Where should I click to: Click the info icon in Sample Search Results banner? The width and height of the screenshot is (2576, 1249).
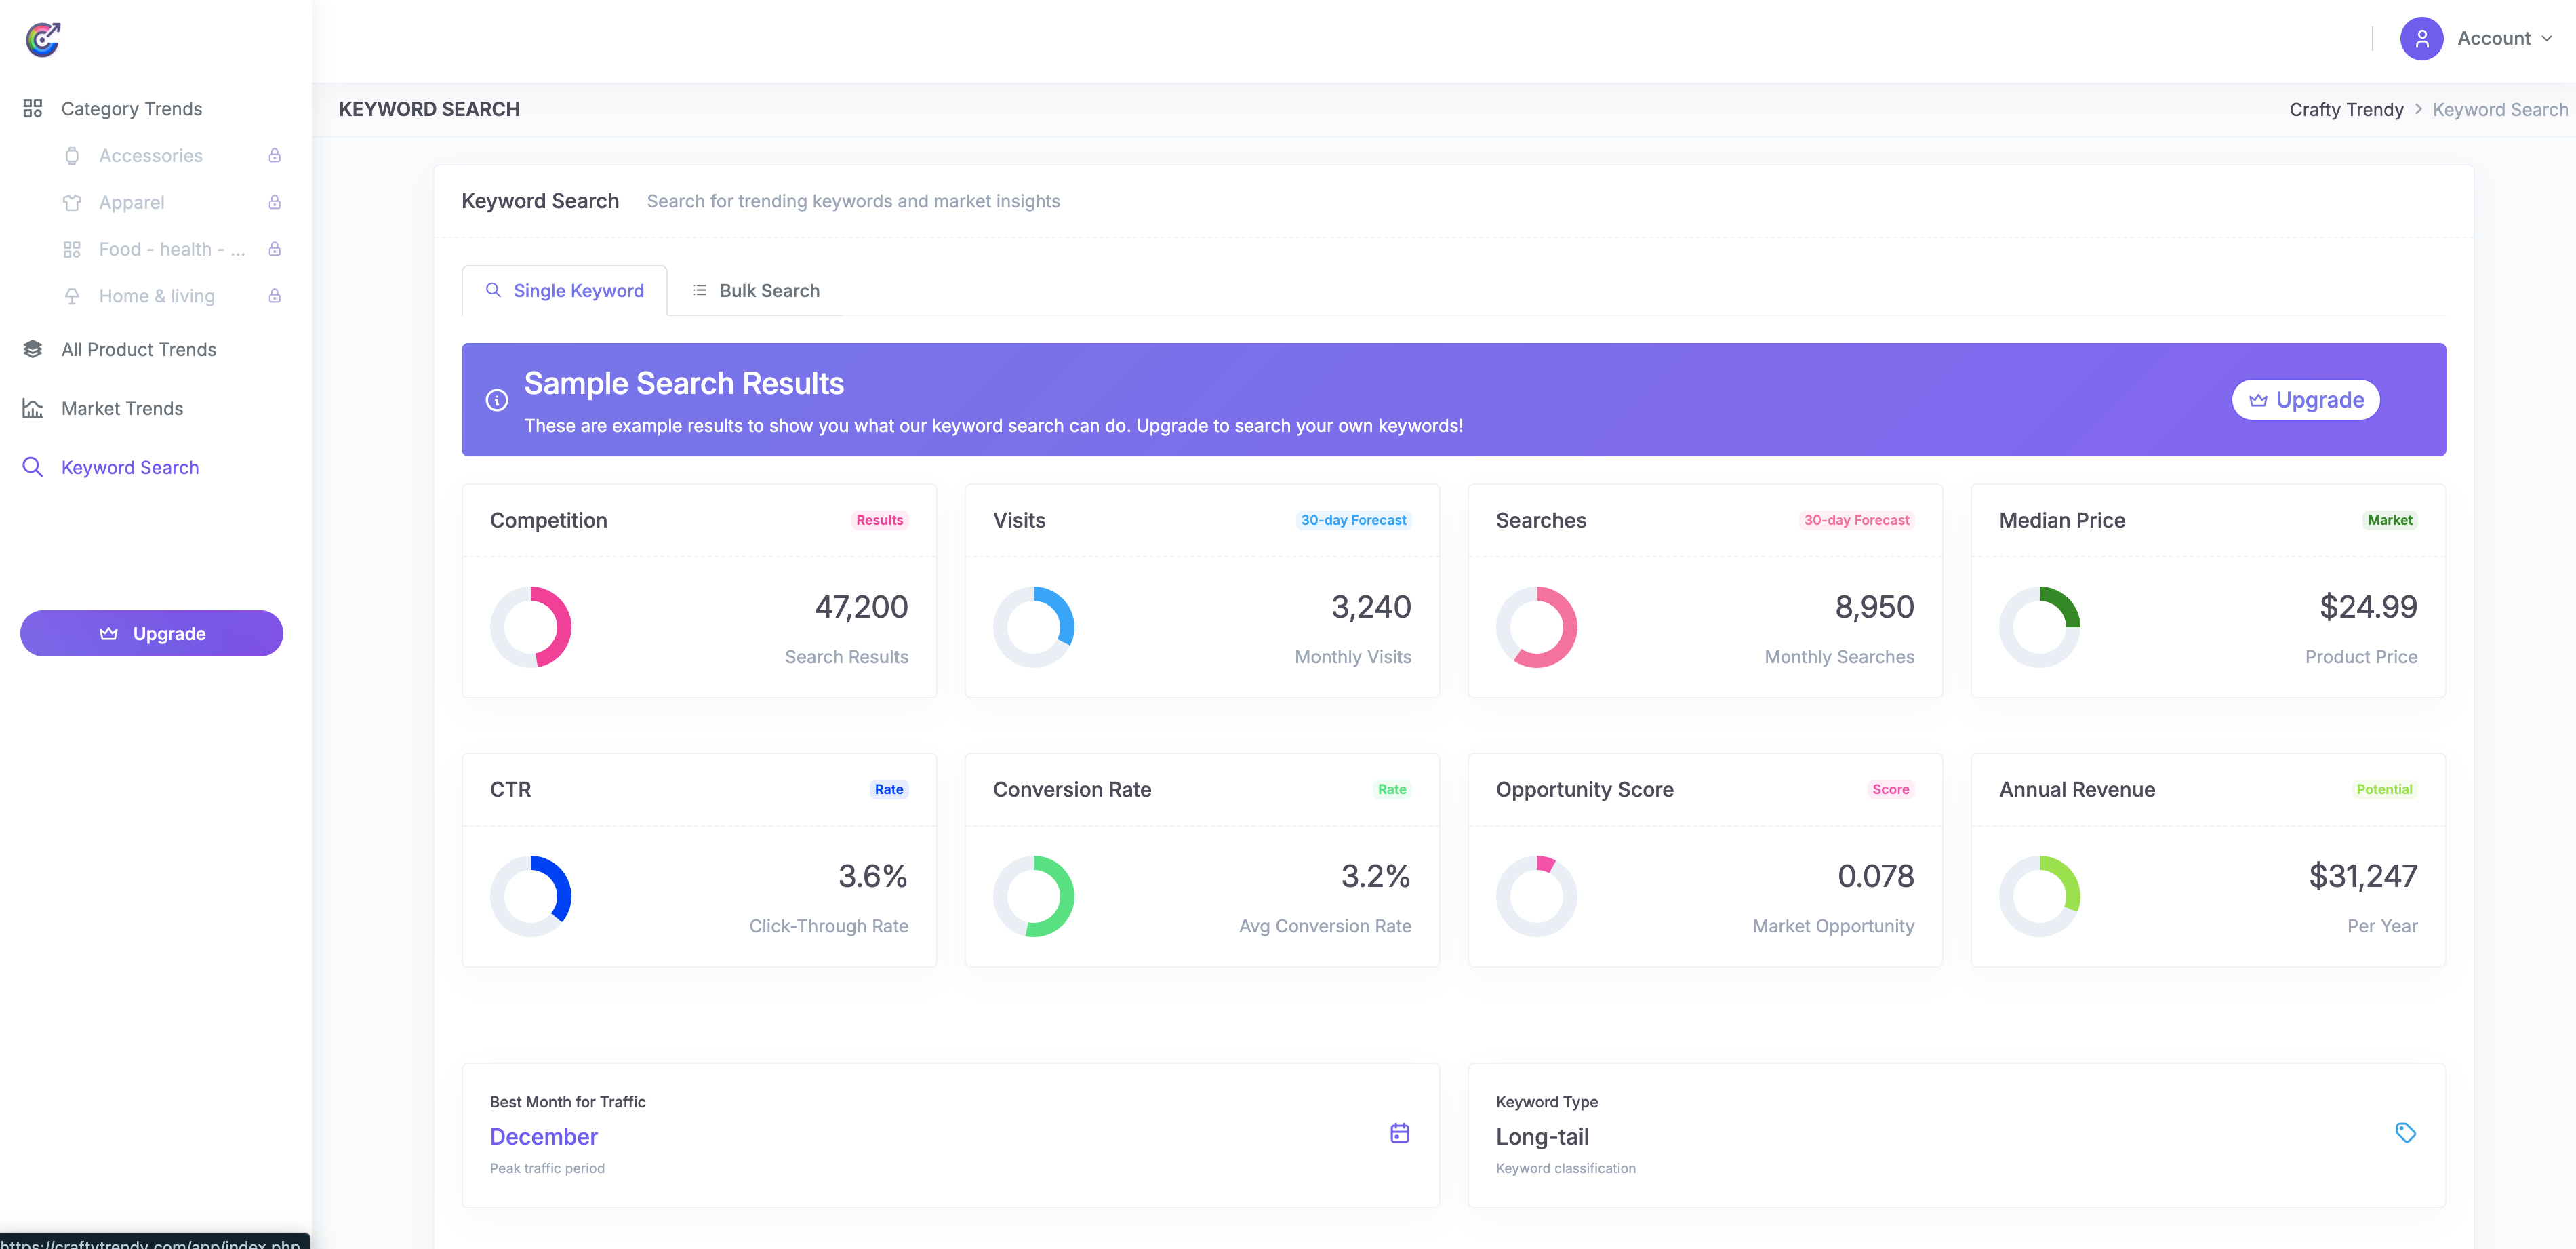pyautogui.click(x=497, y=399)
